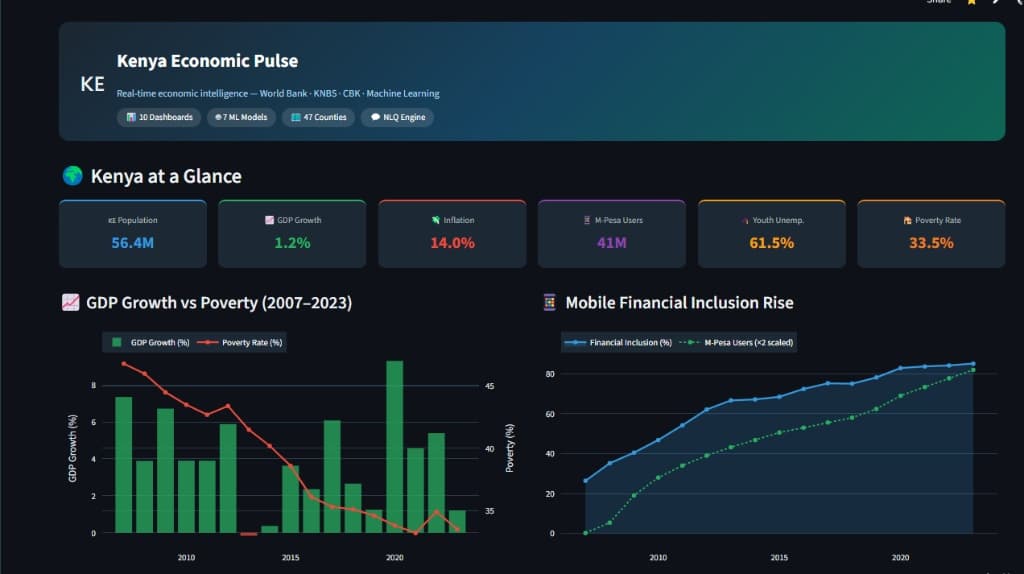Toggle Financial Inclusion (%) legend series

click(x=618, y=342)
